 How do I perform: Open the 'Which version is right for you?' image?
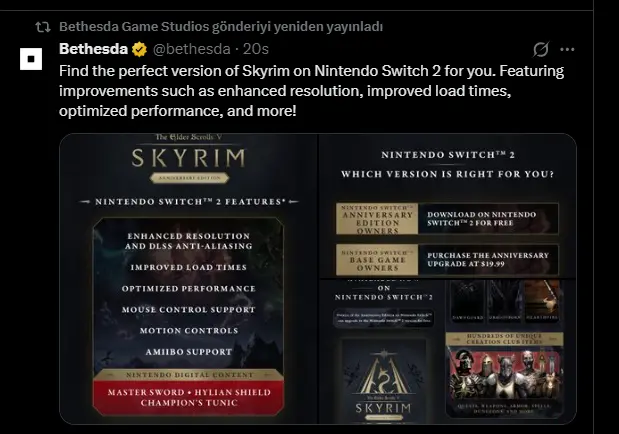click(448, 206)
